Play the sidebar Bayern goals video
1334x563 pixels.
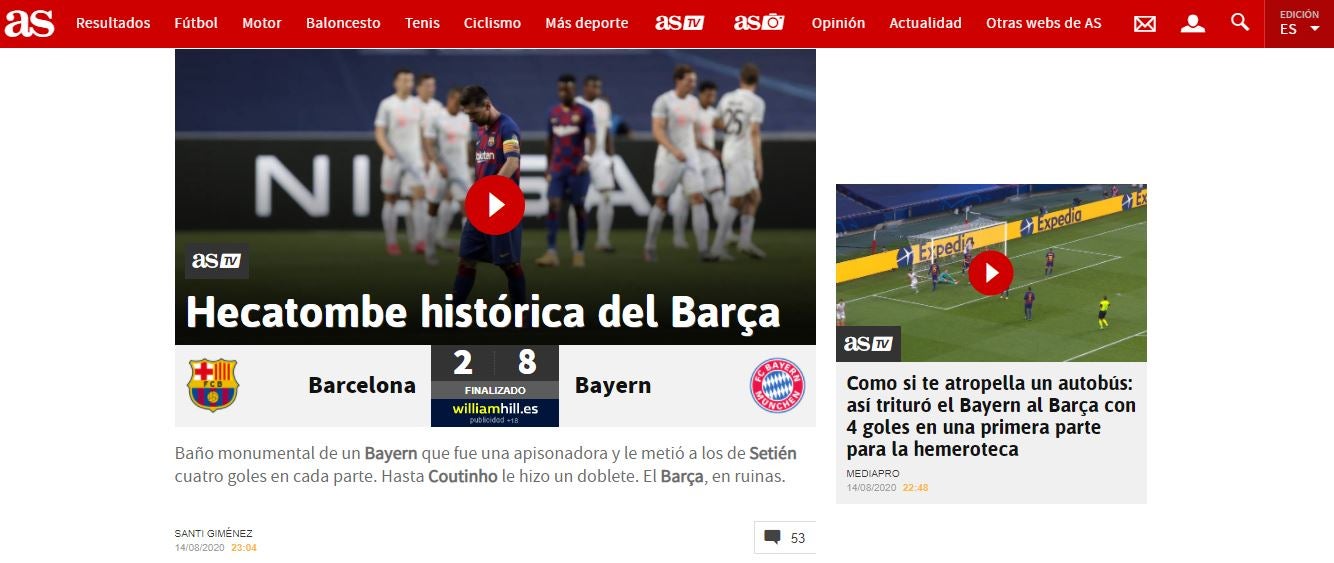(x=990, y=272)
